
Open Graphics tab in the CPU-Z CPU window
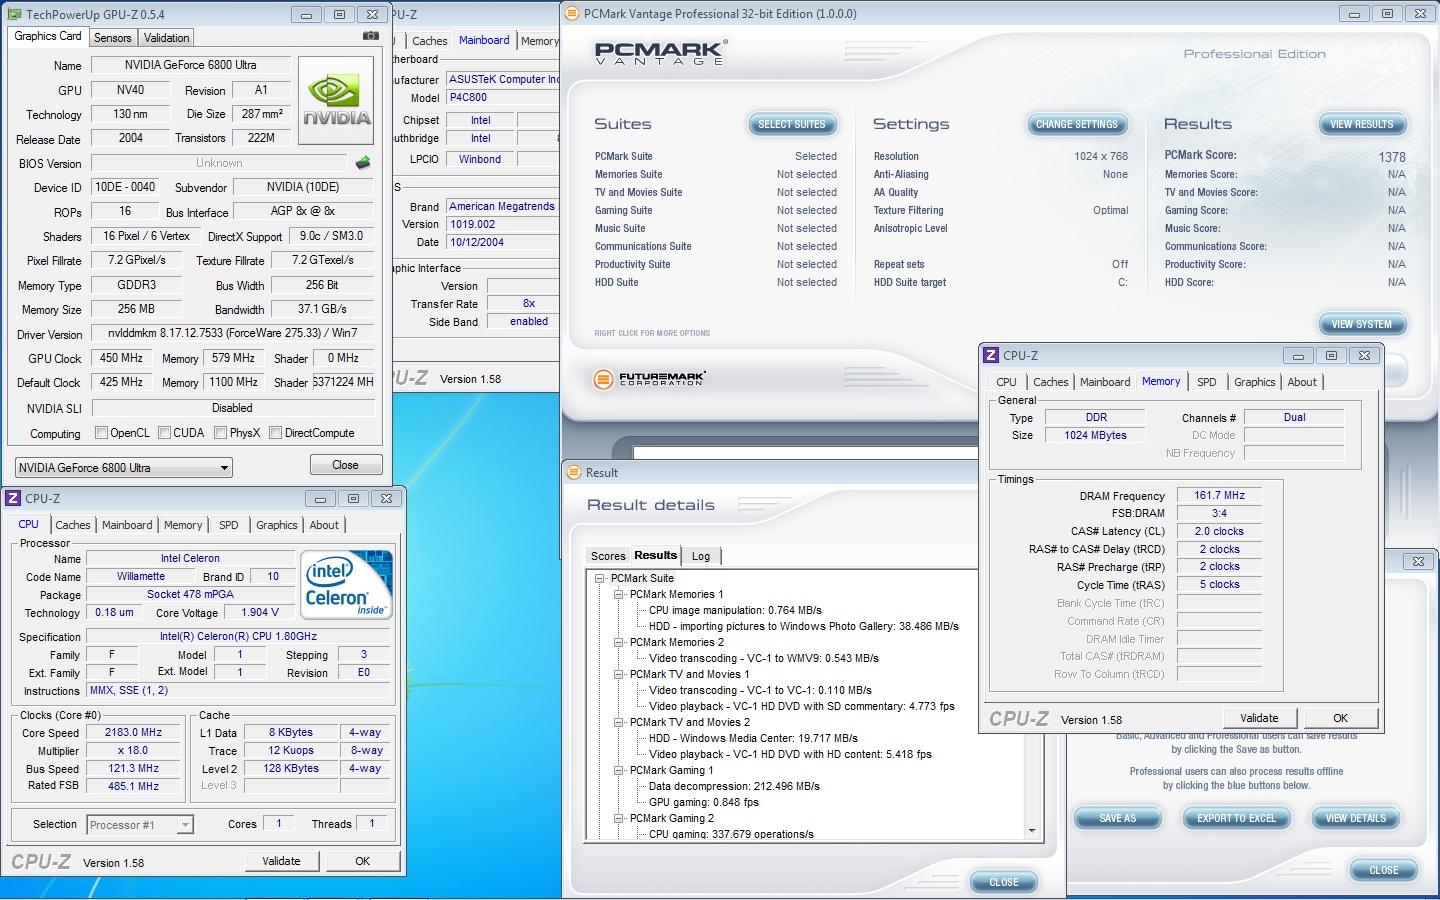pos(277,525)
